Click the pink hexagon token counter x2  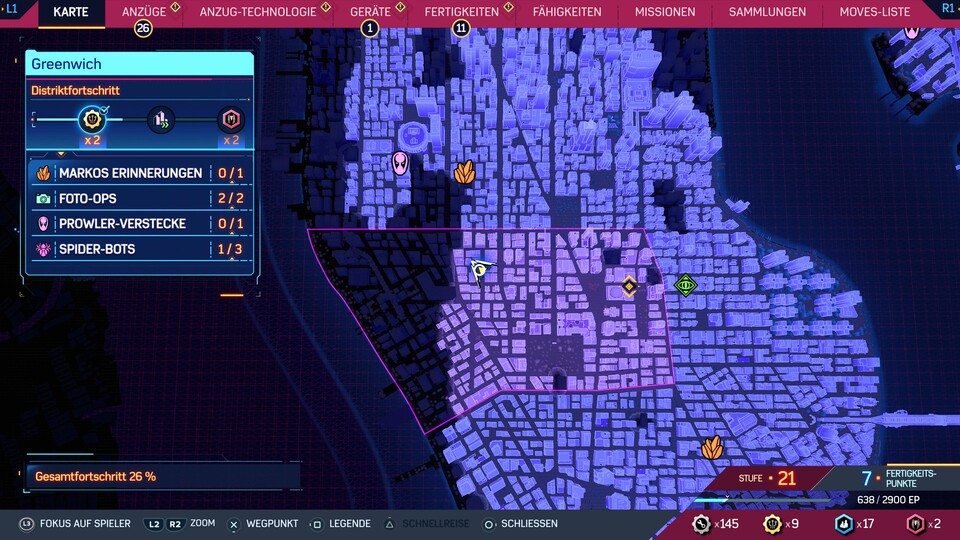tap(923, 524)
